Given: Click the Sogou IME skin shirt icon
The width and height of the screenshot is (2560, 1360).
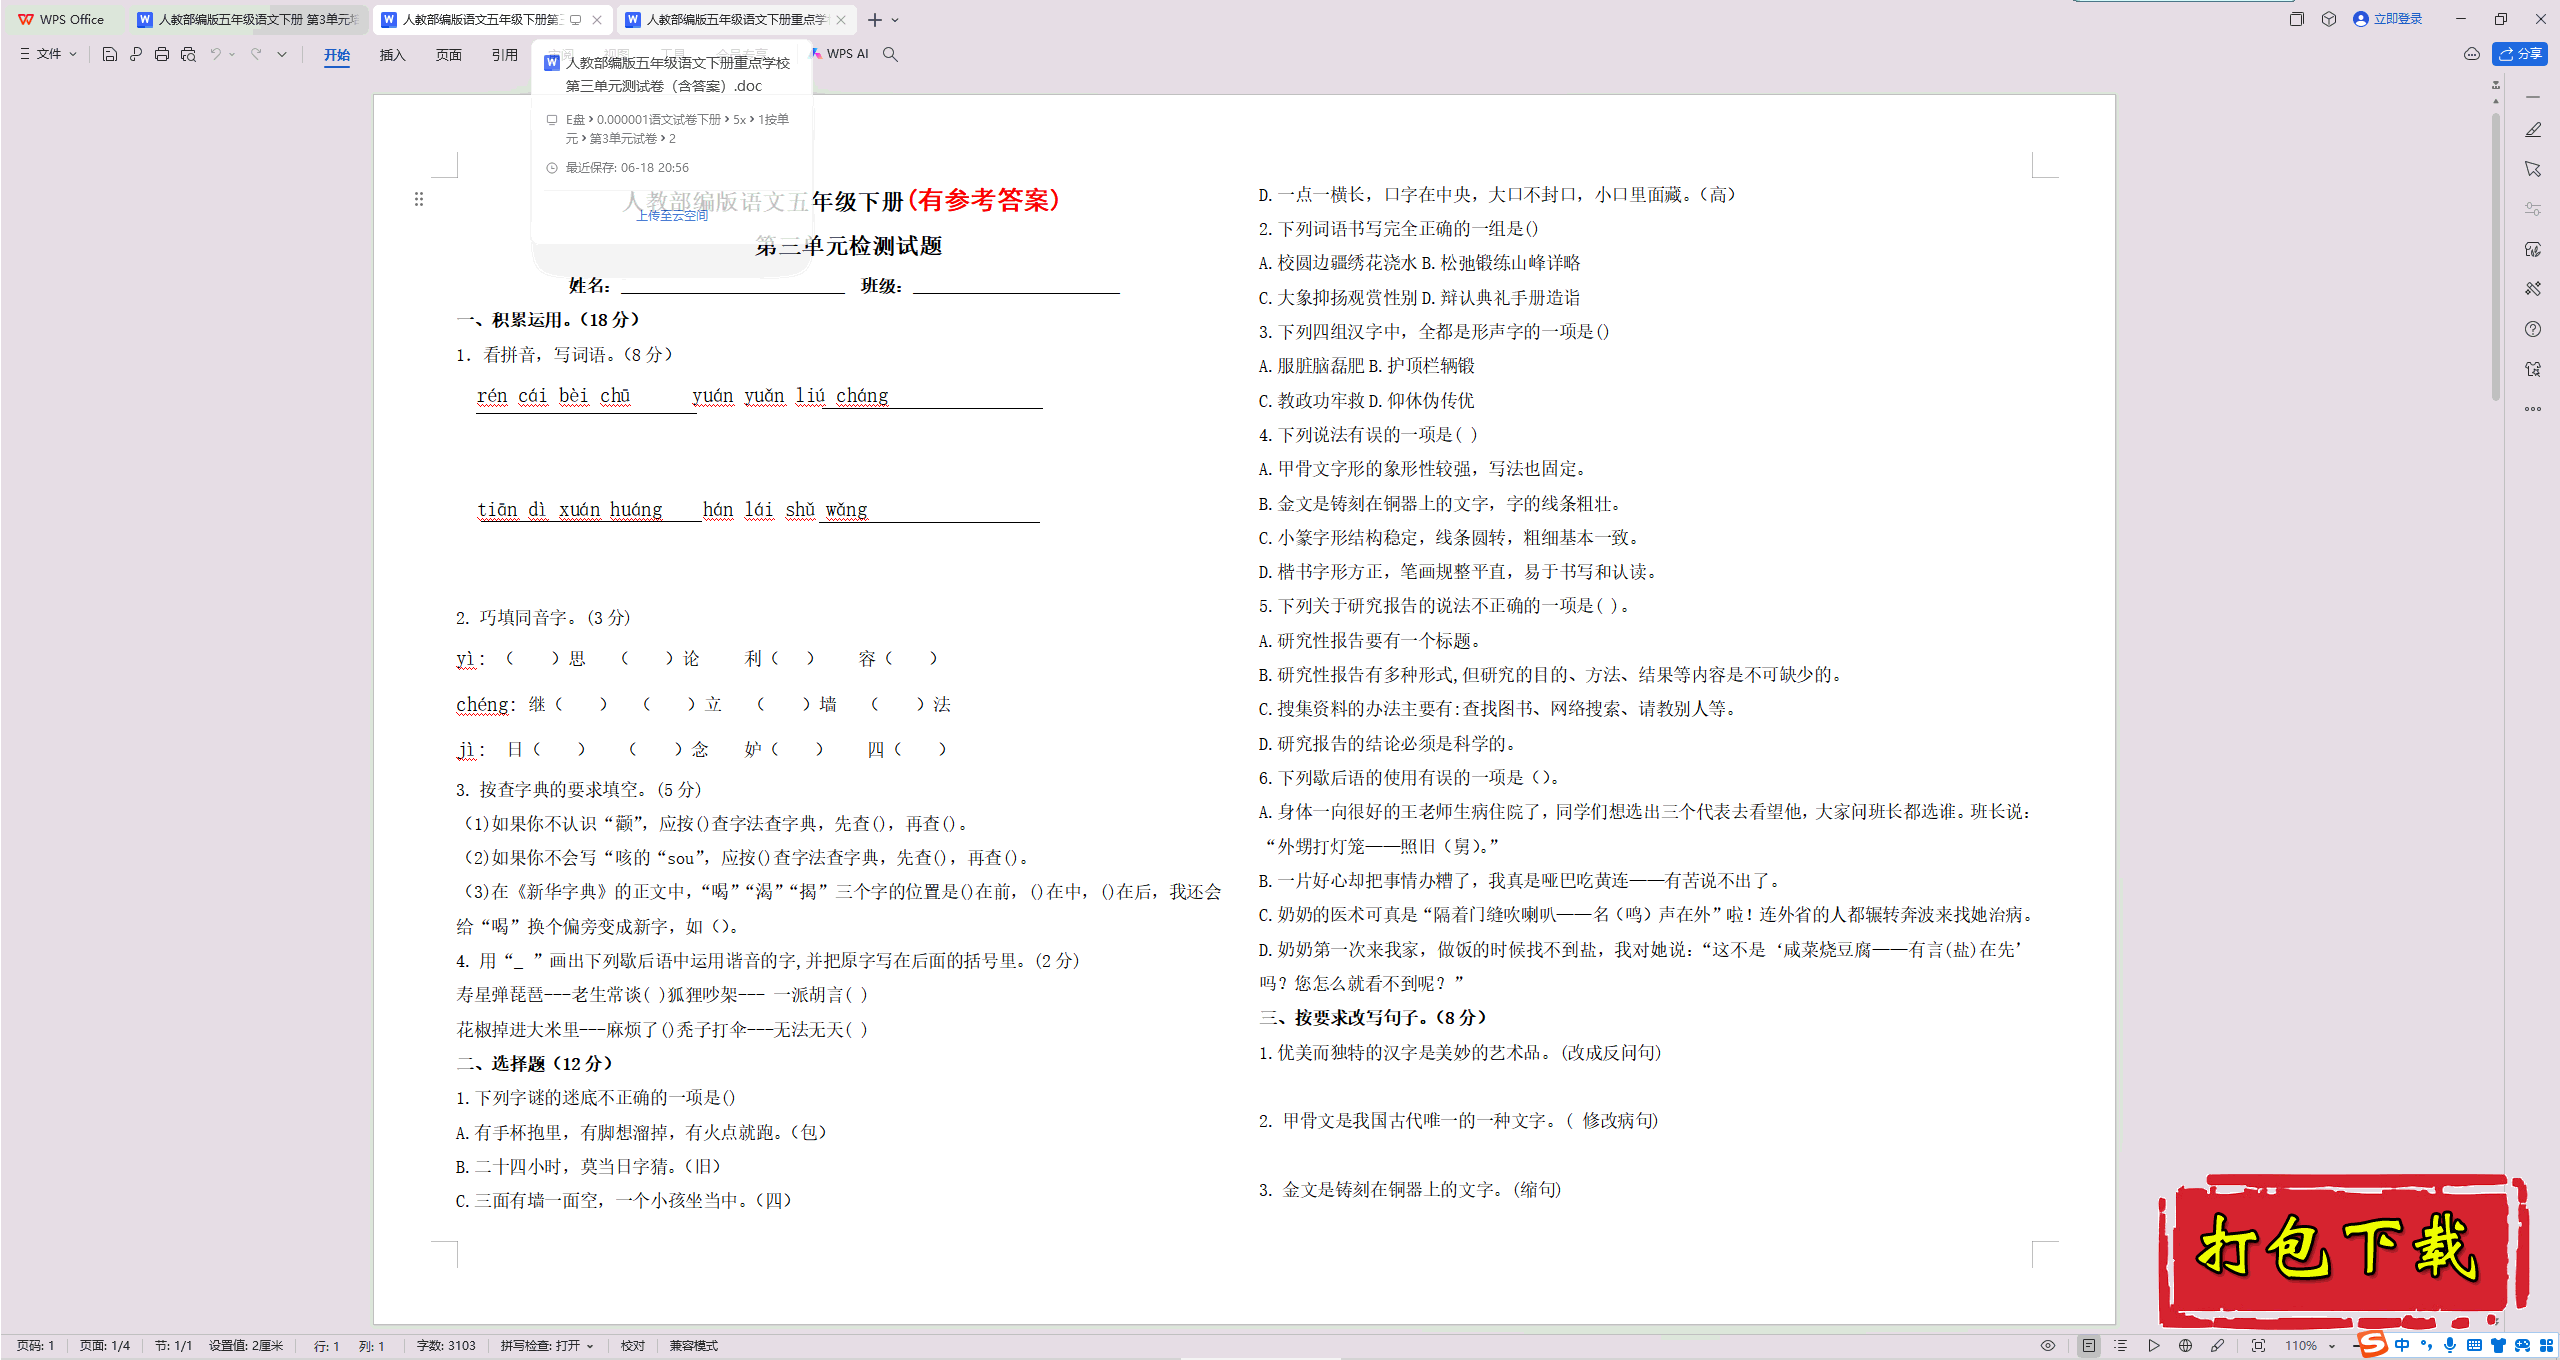Looking at the screenshot, I should tap(2498, 1346).
